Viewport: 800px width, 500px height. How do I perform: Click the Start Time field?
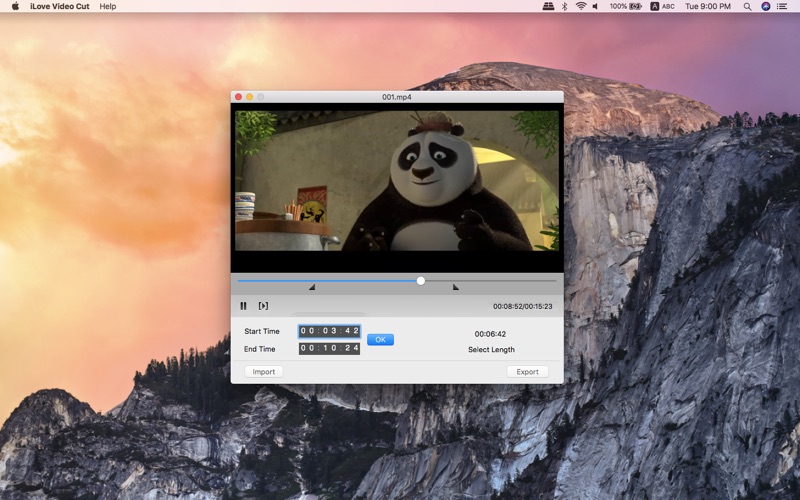coord(329,331)
